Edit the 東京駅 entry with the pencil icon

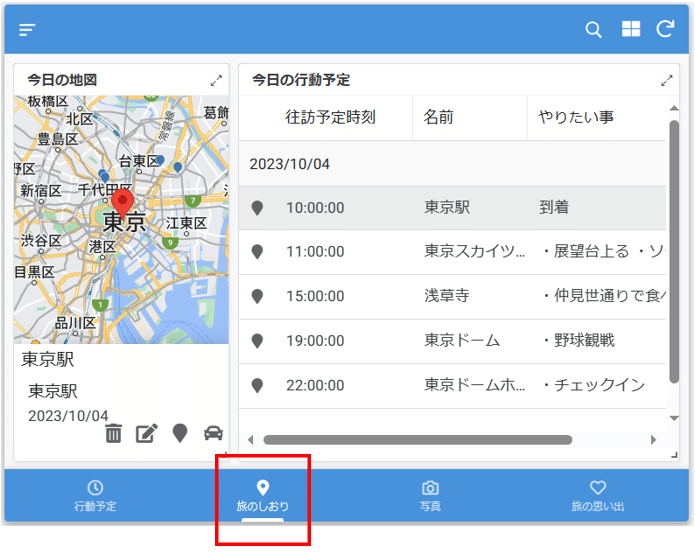tap(147, 433)
